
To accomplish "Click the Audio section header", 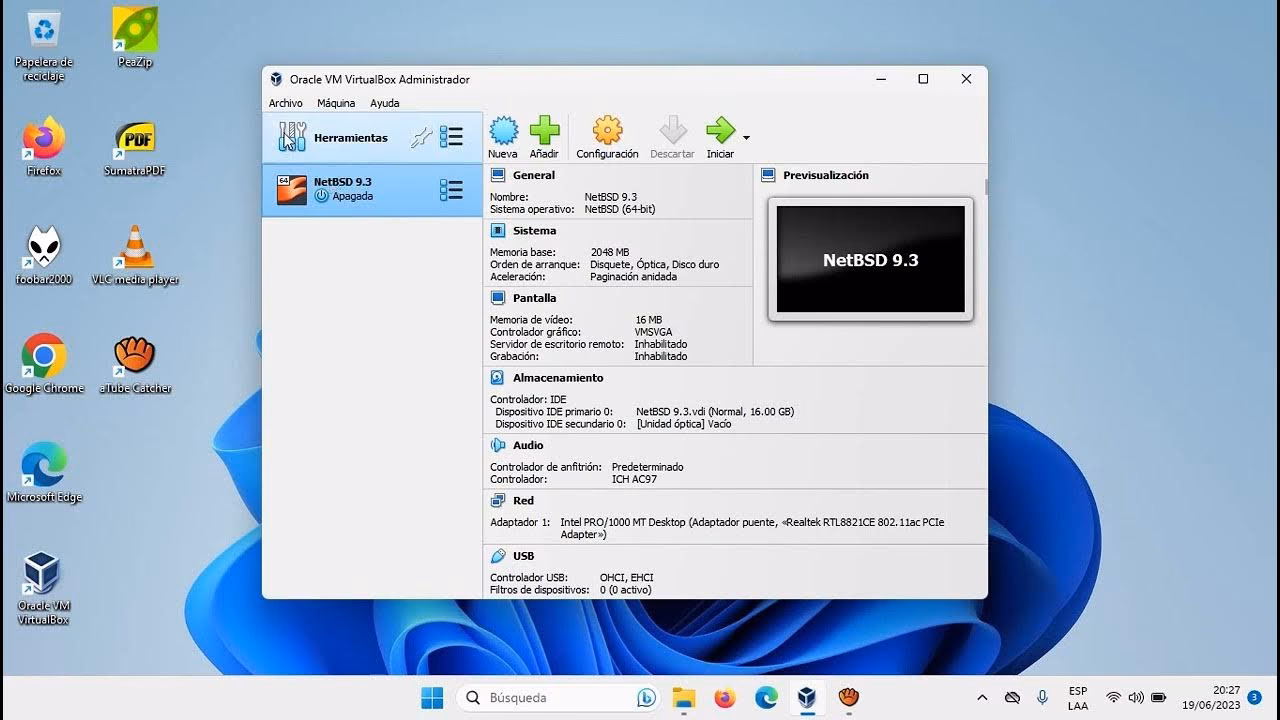I will click(x=528, y=445).
